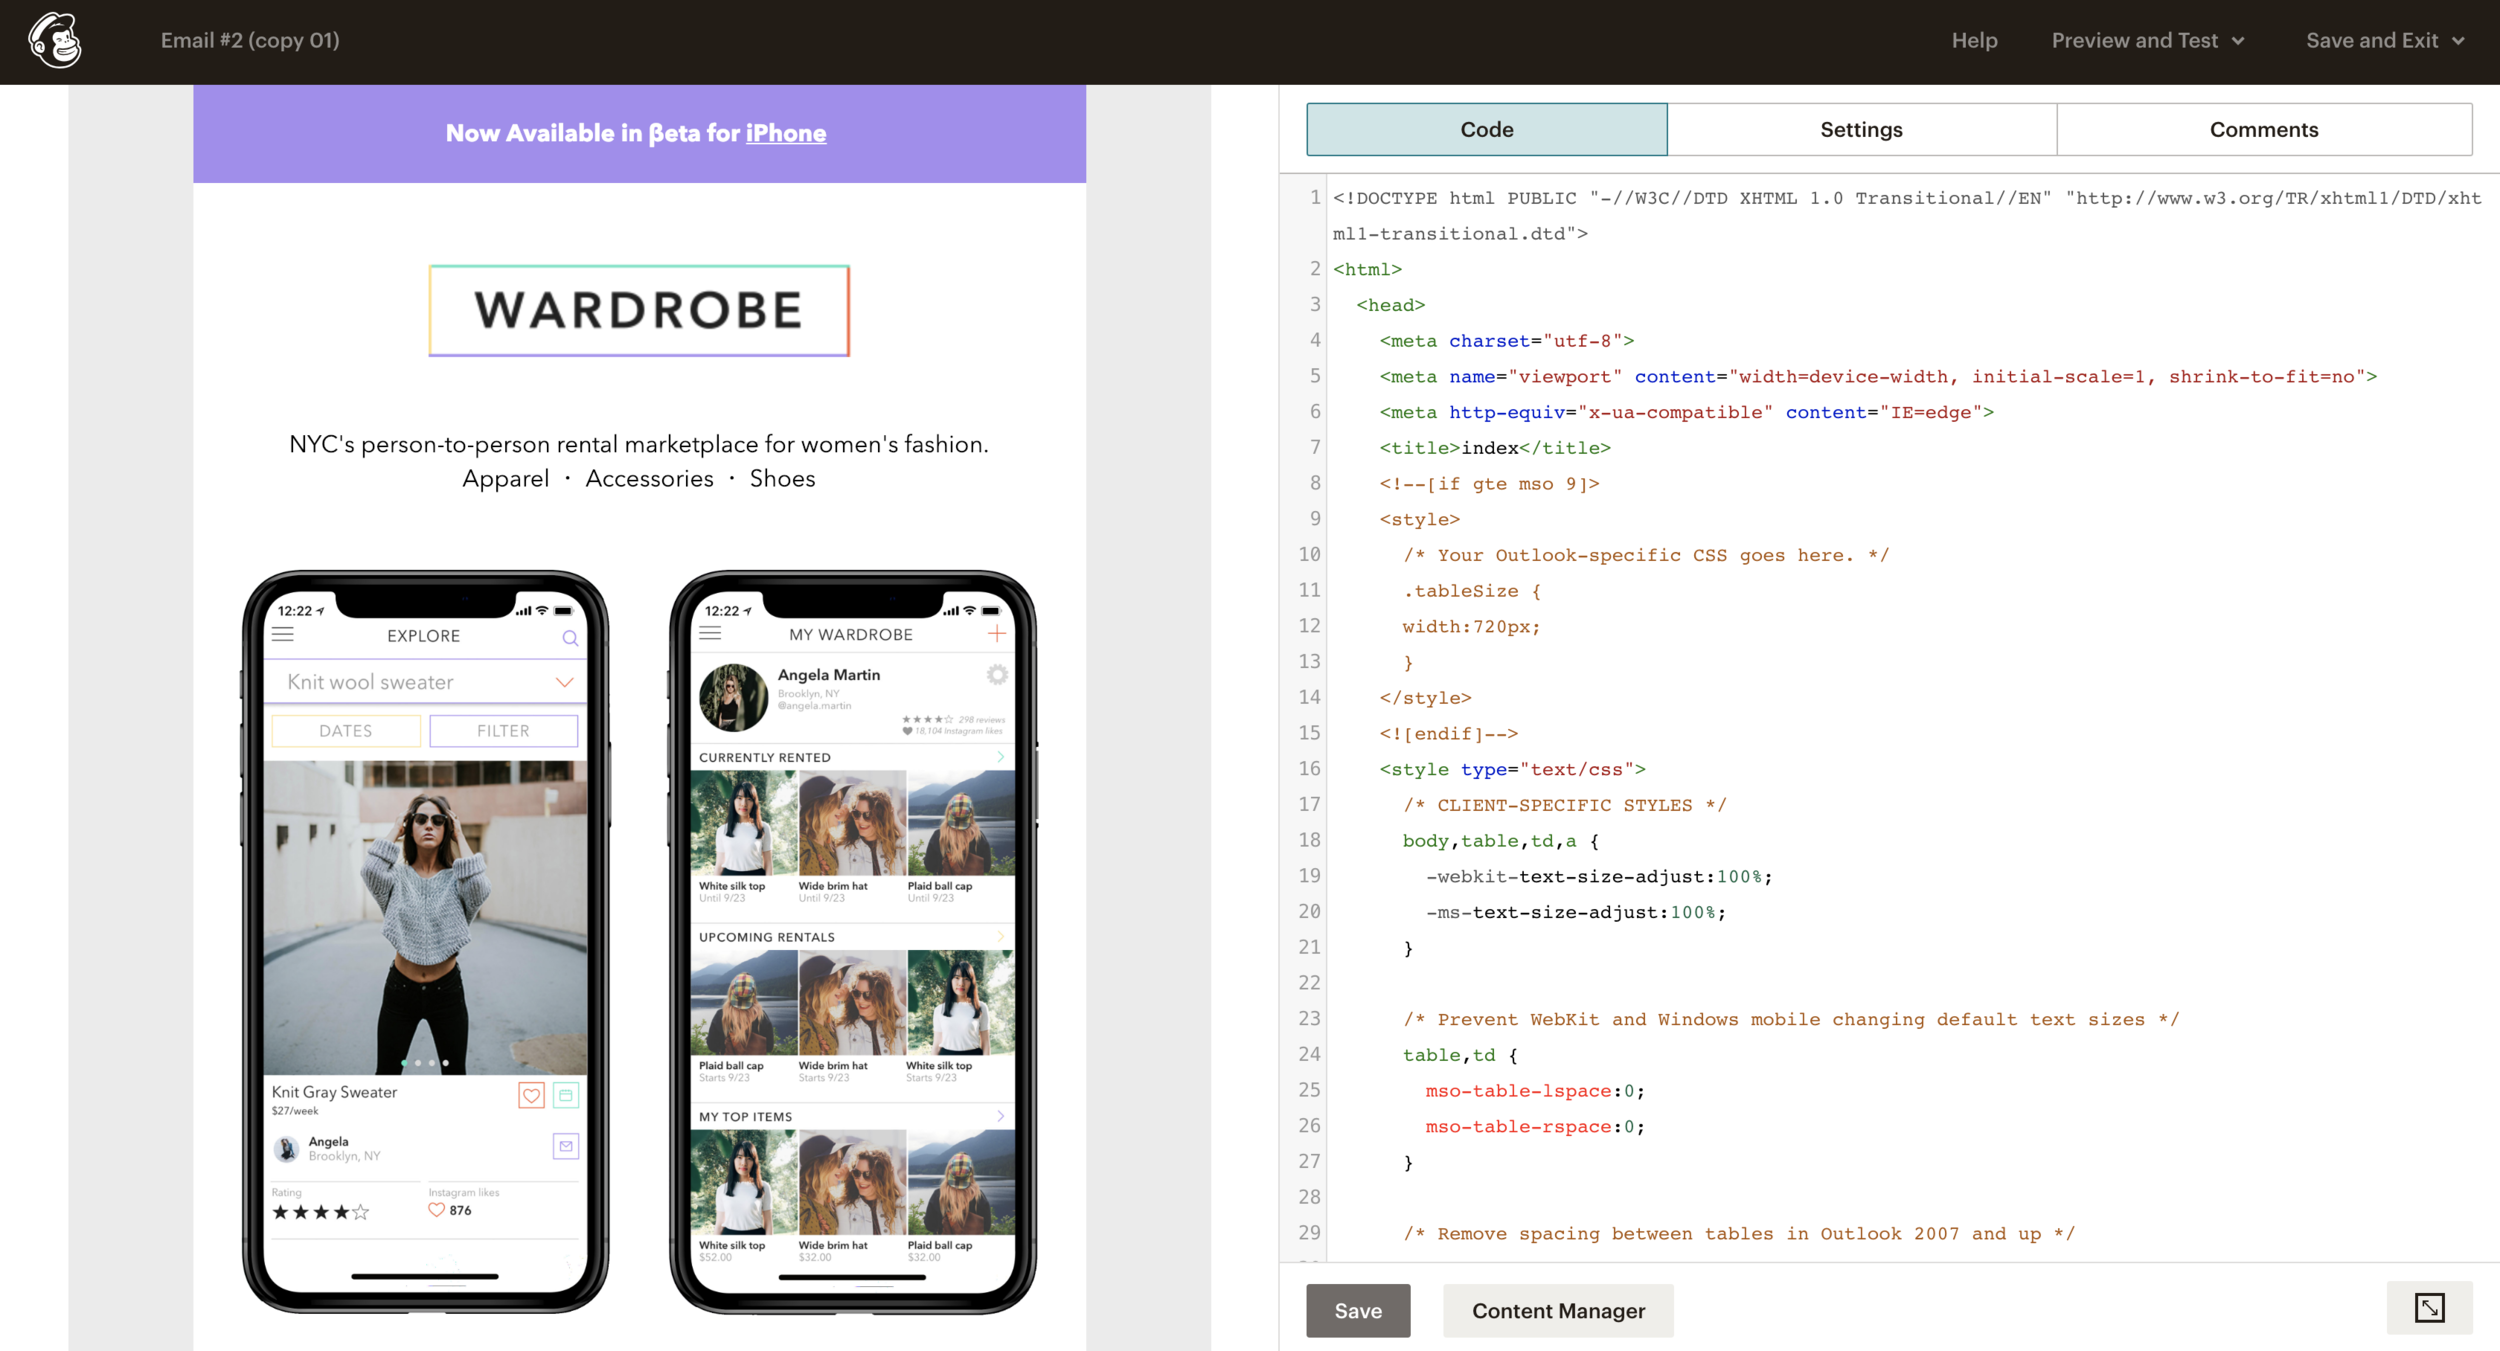The height and width of the screenshot is (1351, 2500).
Task: Click the NYC's person-to-person rental marketplace text
Action: coord(639,444)
